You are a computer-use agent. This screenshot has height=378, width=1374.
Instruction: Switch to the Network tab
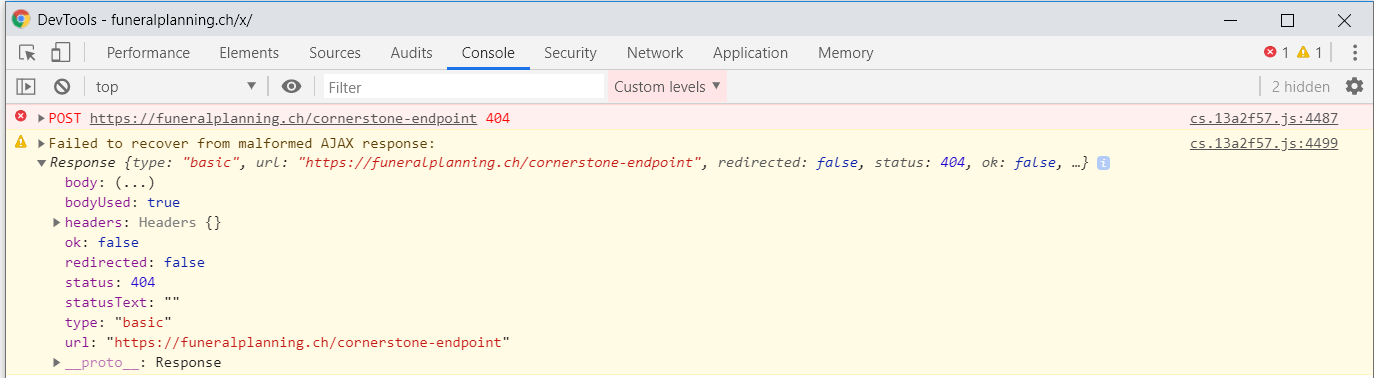click(x=655, y=53)
